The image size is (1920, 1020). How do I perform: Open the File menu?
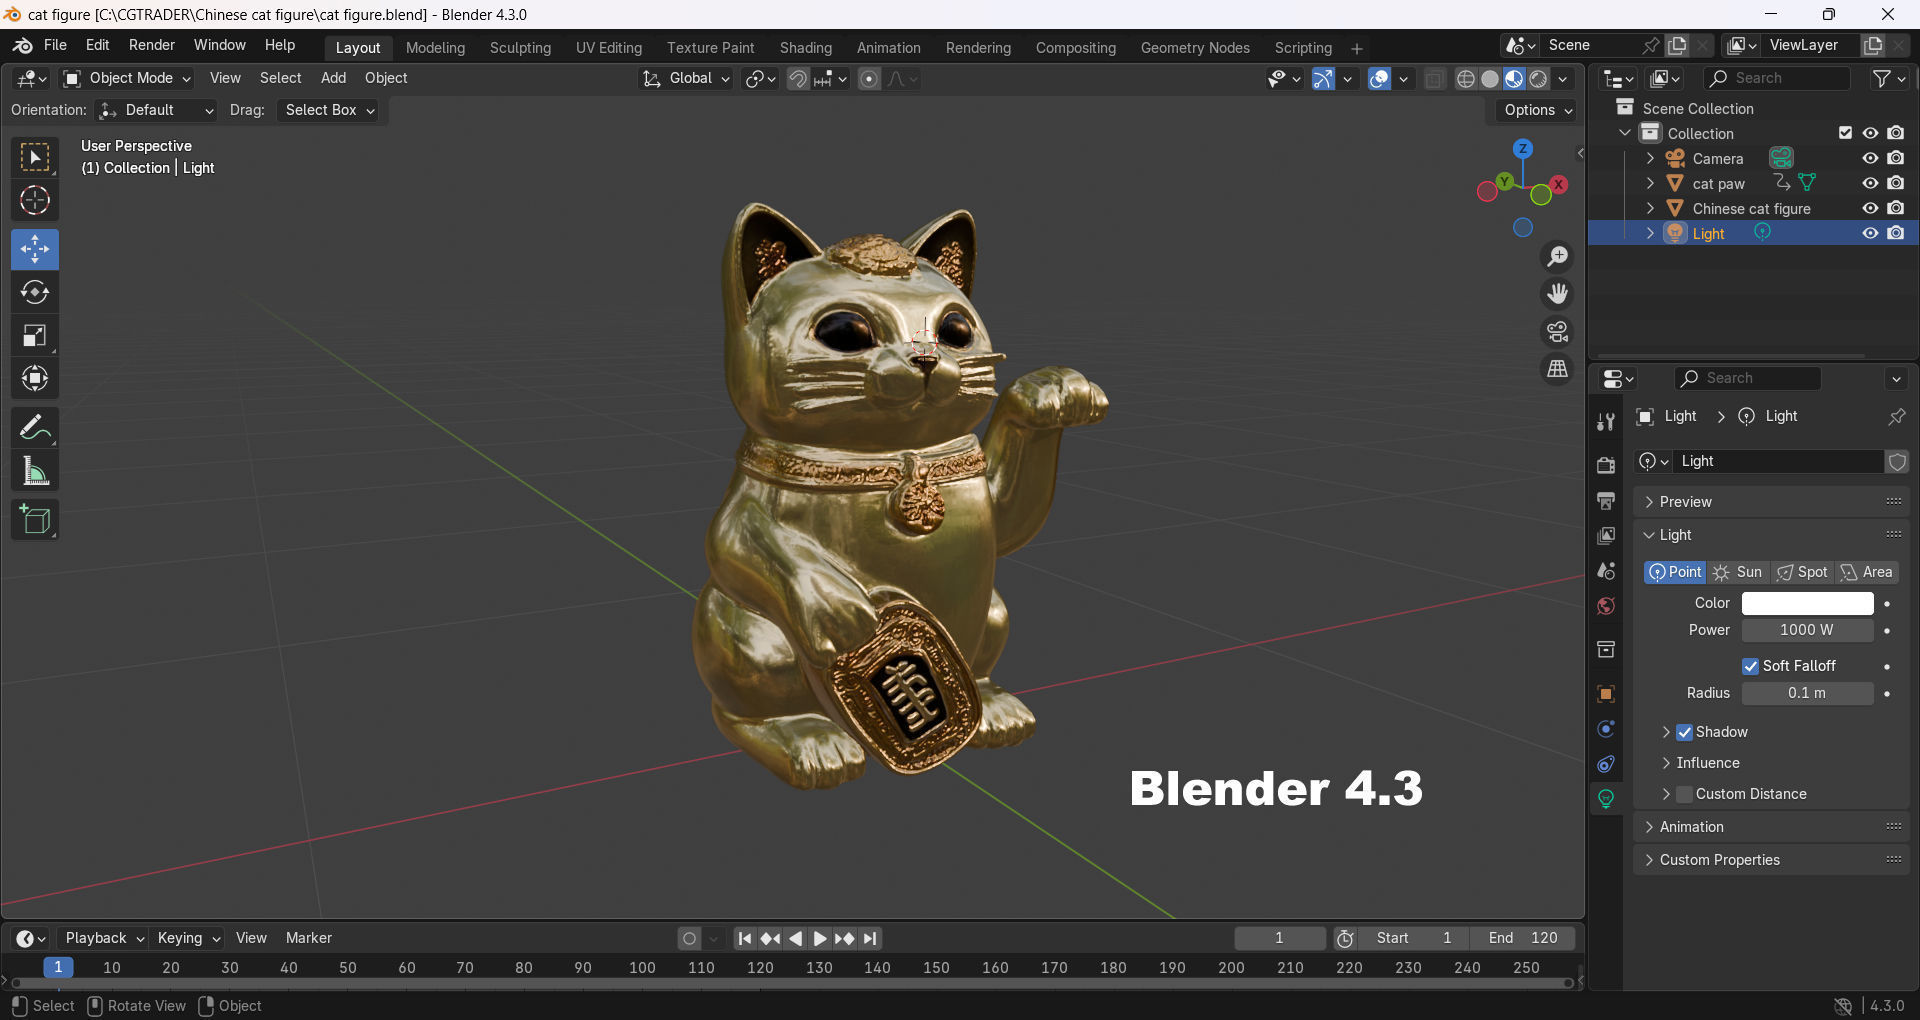(56, 45)
